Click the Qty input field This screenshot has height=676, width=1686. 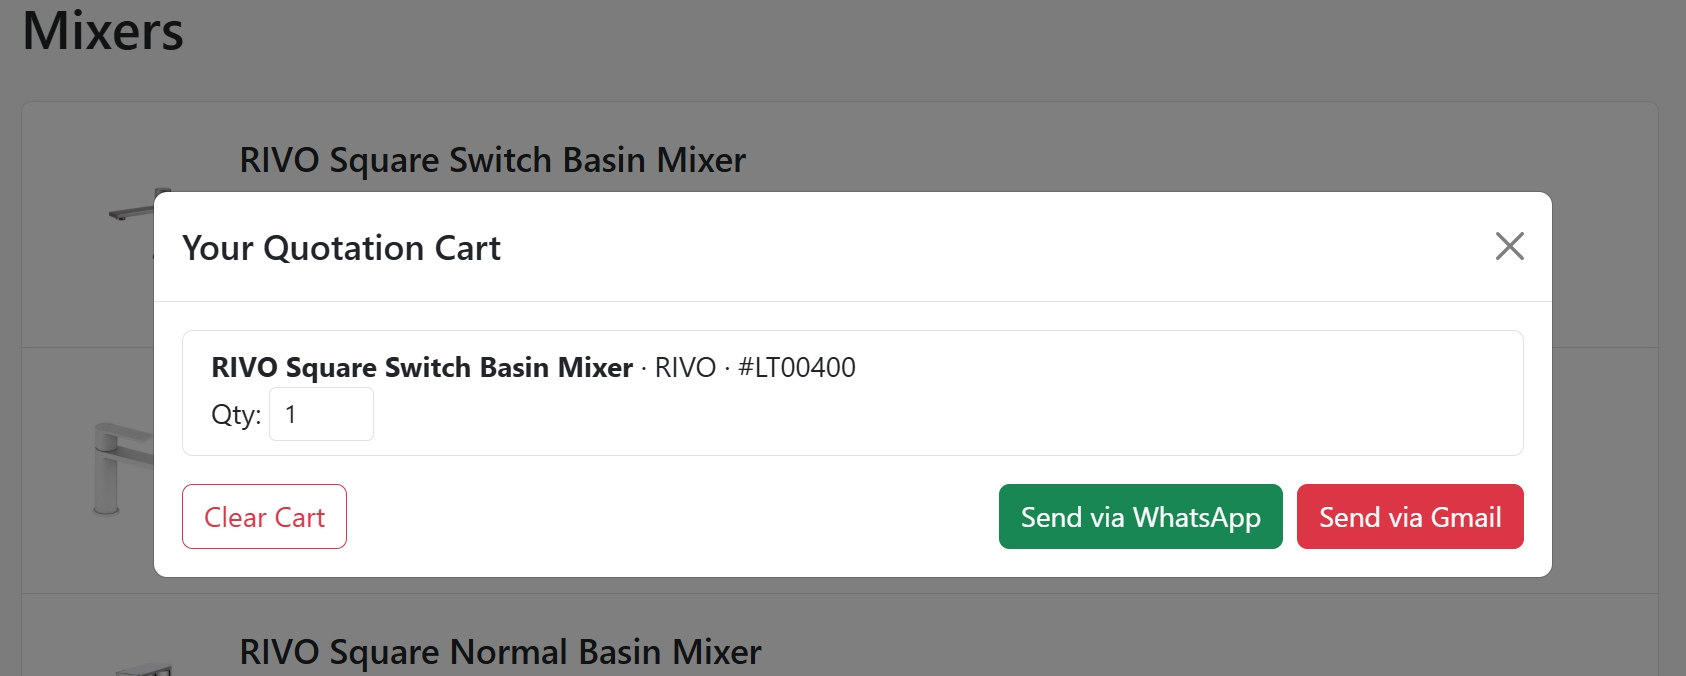[x=321, y=414]
